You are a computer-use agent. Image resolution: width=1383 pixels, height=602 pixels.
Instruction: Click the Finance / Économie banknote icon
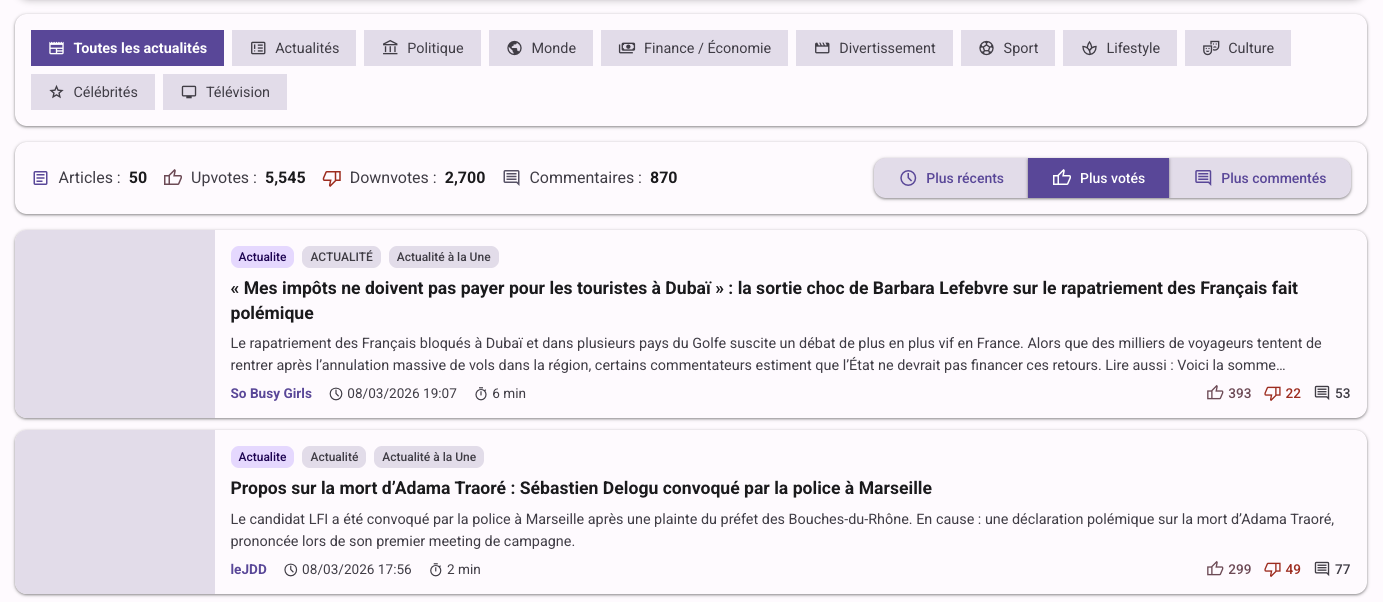click(x=626, y=47)
